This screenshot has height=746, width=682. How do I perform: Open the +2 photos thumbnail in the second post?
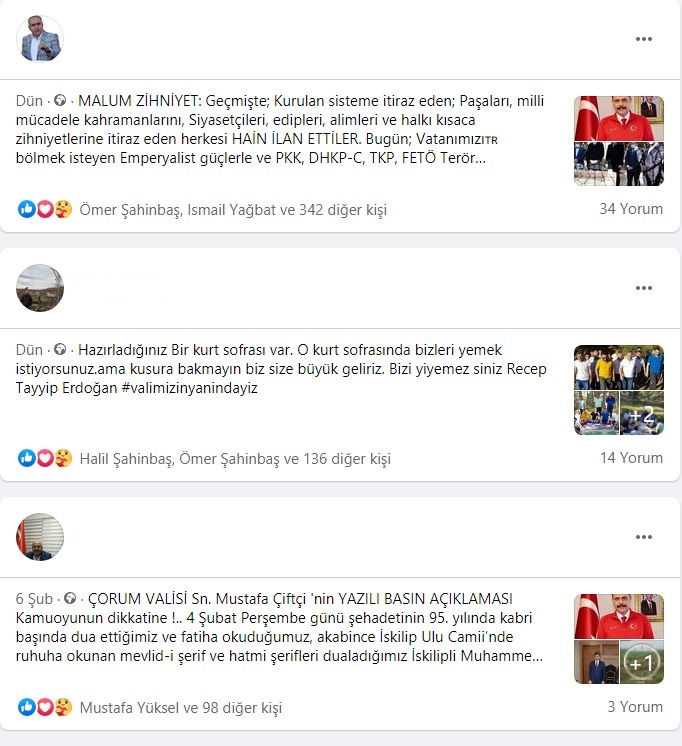[x=642, y=413]
